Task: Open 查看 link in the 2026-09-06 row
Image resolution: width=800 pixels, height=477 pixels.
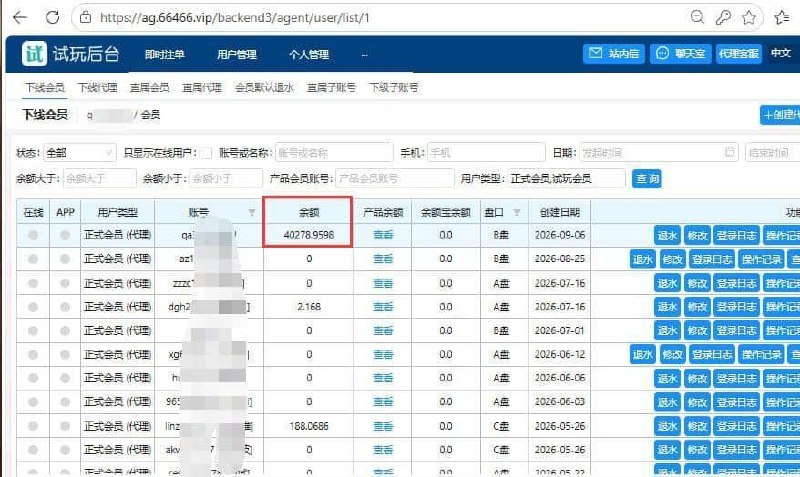Action: (x=383, y=235)
